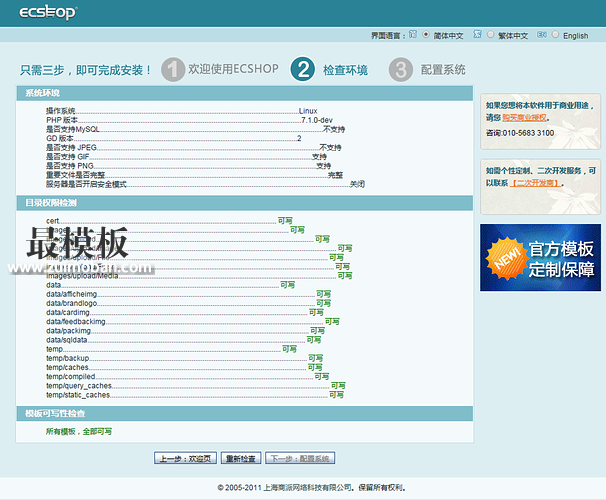Click step 2 number circle
The height and width of the screenshot is (500, 606).
pos(303,70)
